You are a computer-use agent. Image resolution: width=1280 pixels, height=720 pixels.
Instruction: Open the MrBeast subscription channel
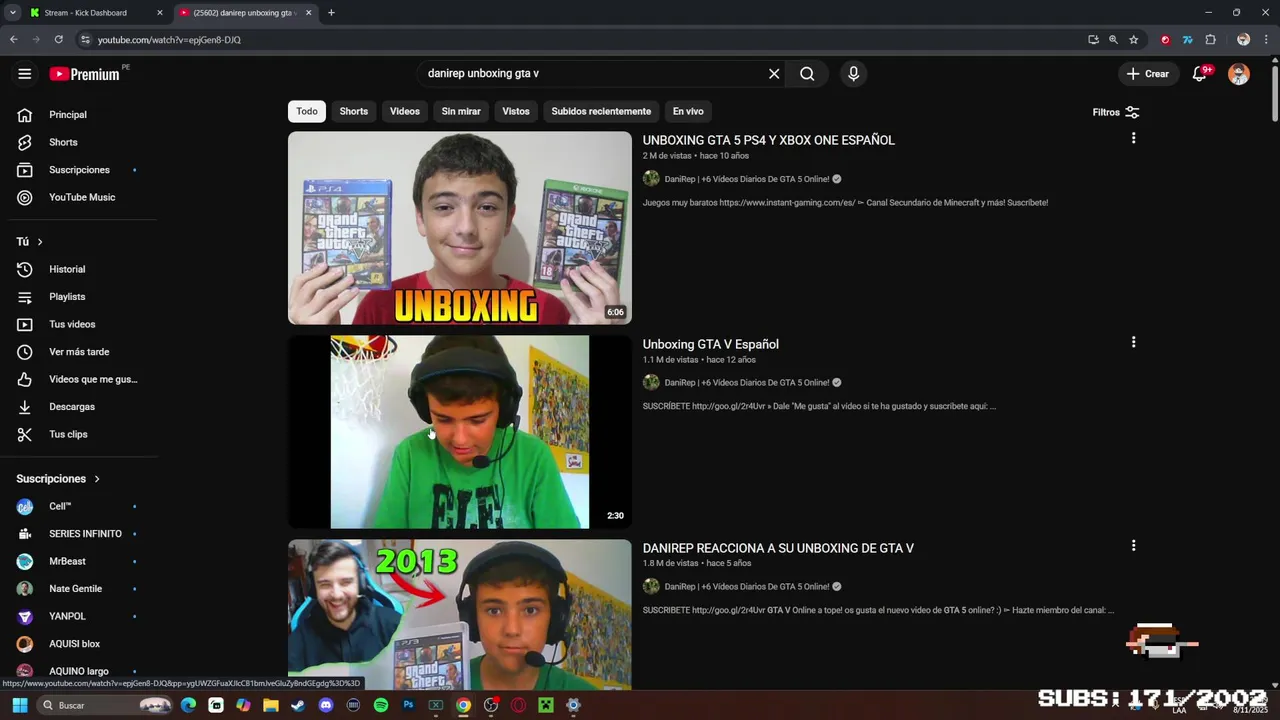[x=67, y=562]
